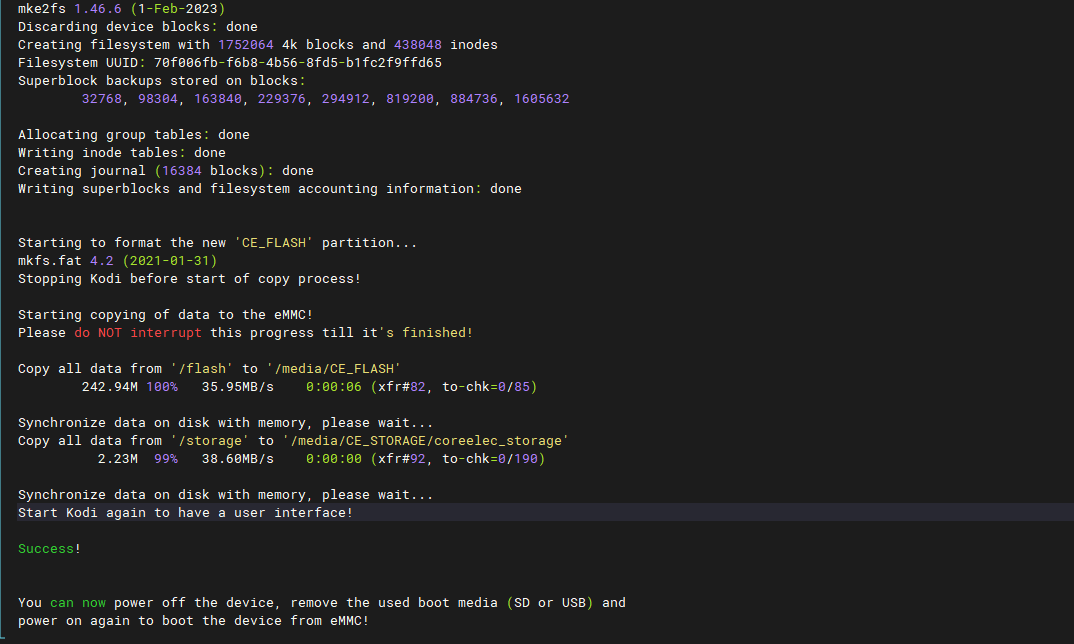Image resolution: width=1074 pixels, height=644 pixels.
Task: Click the '35.95MB/s' transfer speed
Action: [237, 387]
